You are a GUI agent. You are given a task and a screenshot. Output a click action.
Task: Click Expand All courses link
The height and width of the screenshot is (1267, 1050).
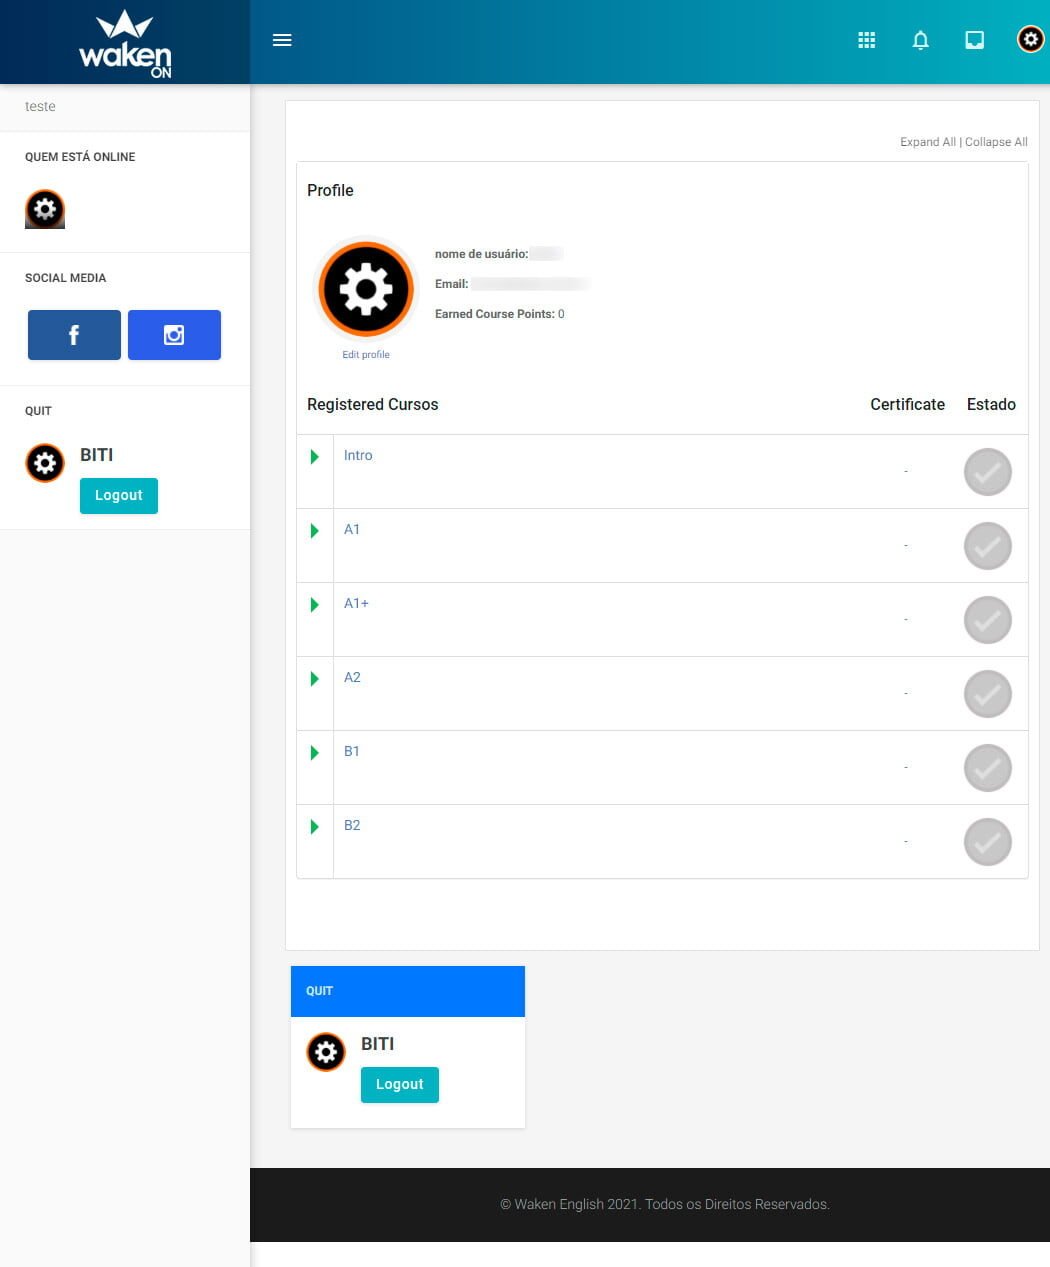927,142
